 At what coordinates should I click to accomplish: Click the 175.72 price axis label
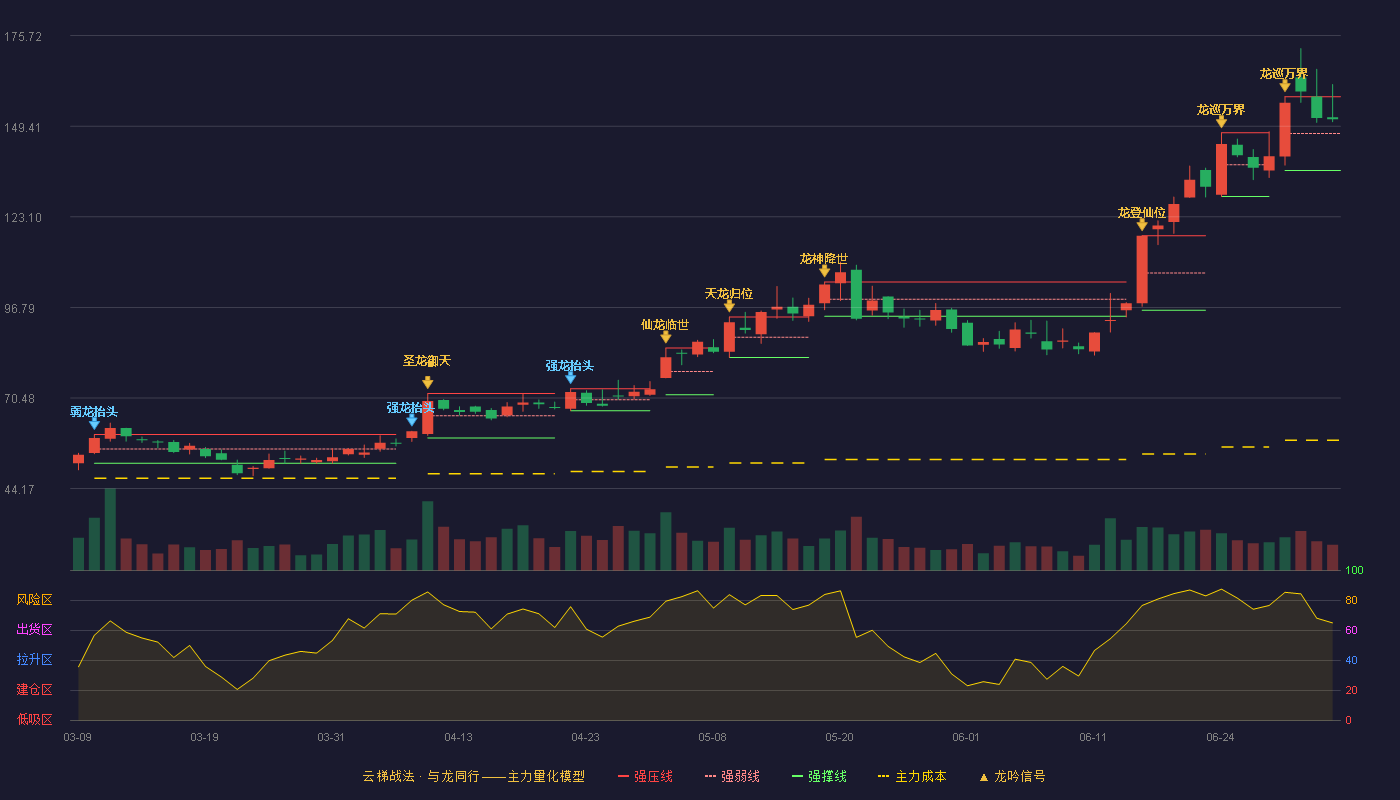[x=23, y=37]
